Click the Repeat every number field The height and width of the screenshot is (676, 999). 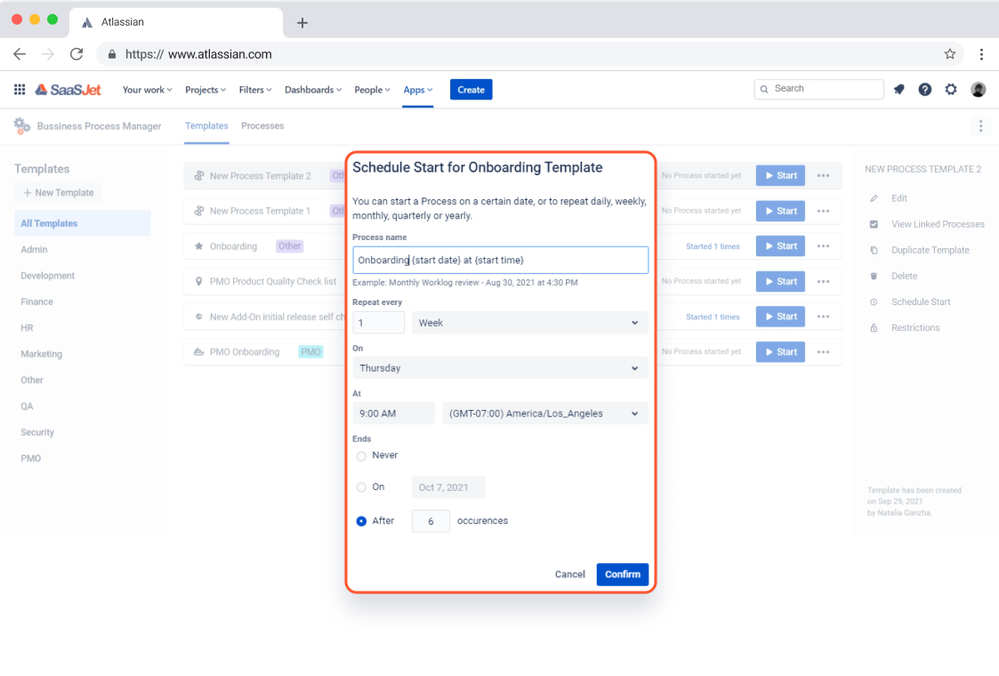tap(378, 323)
